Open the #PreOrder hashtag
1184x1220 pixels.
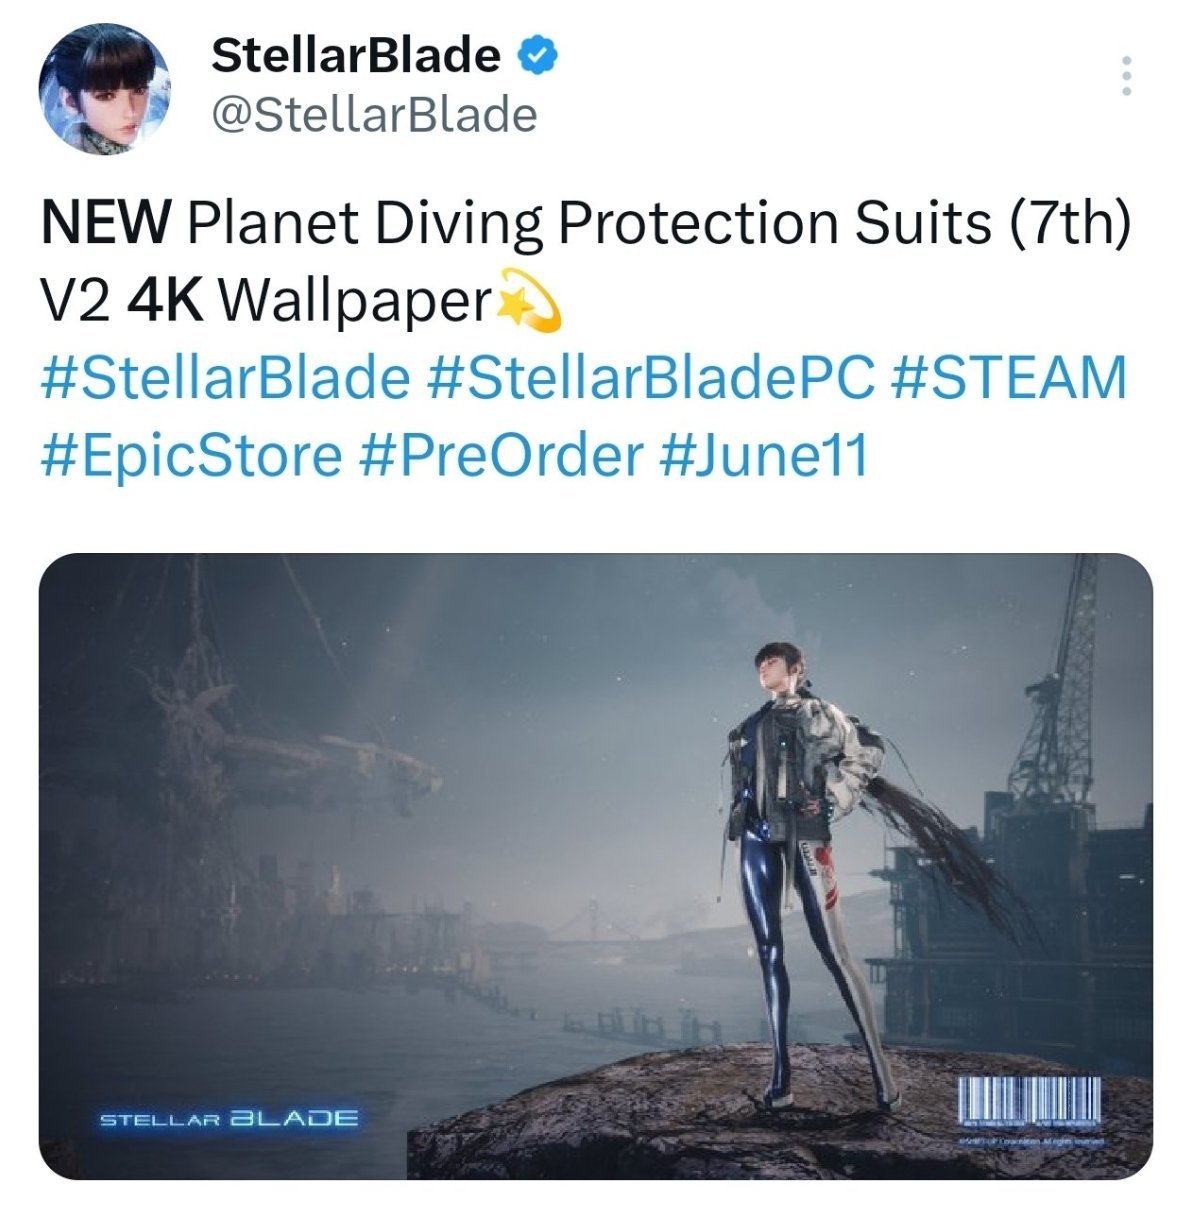tap(499, 455)
